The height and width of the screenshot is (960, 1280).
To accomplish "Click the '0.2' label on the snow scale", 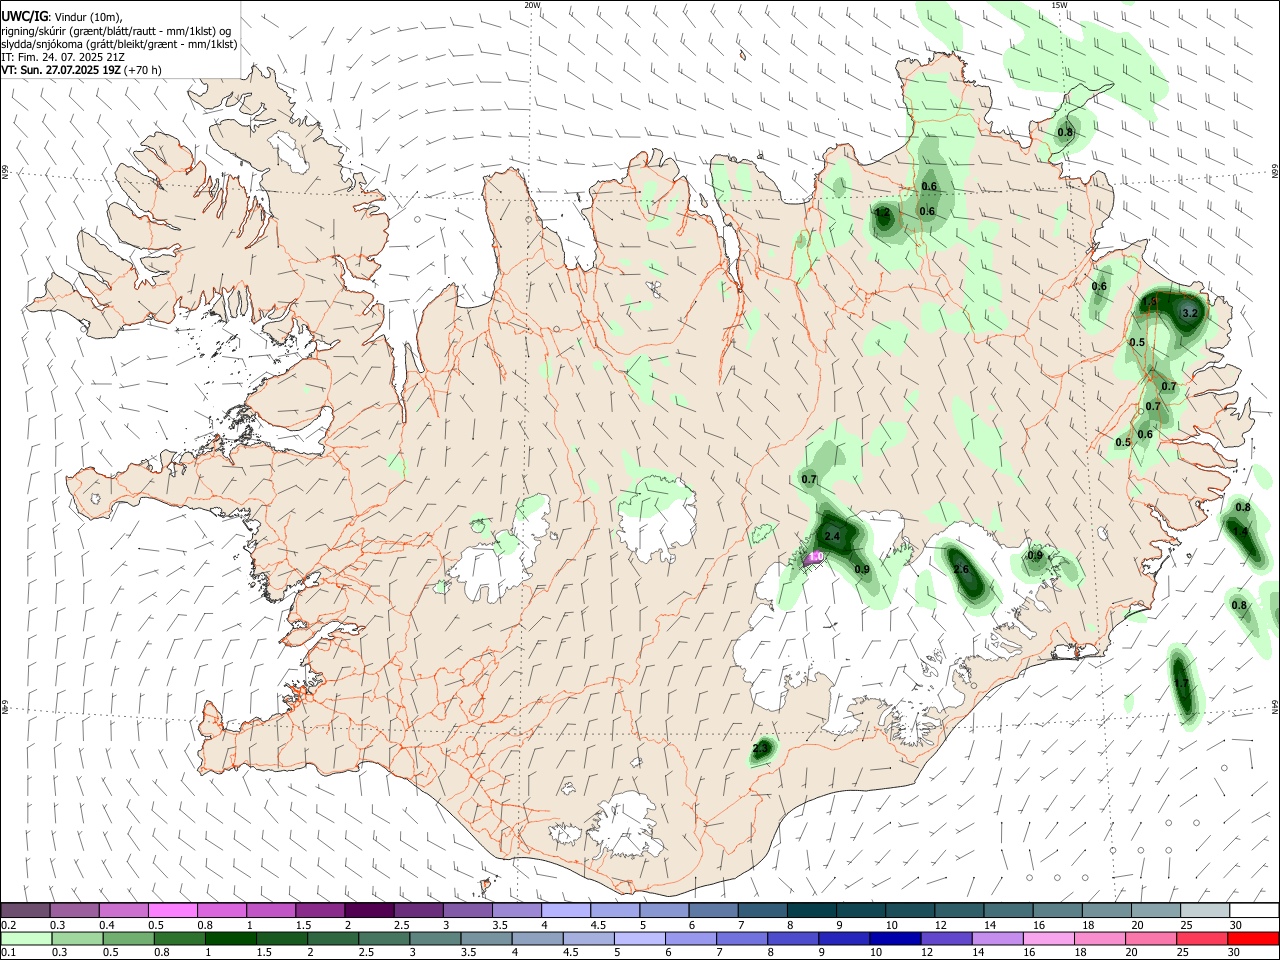I will (8, 925).
